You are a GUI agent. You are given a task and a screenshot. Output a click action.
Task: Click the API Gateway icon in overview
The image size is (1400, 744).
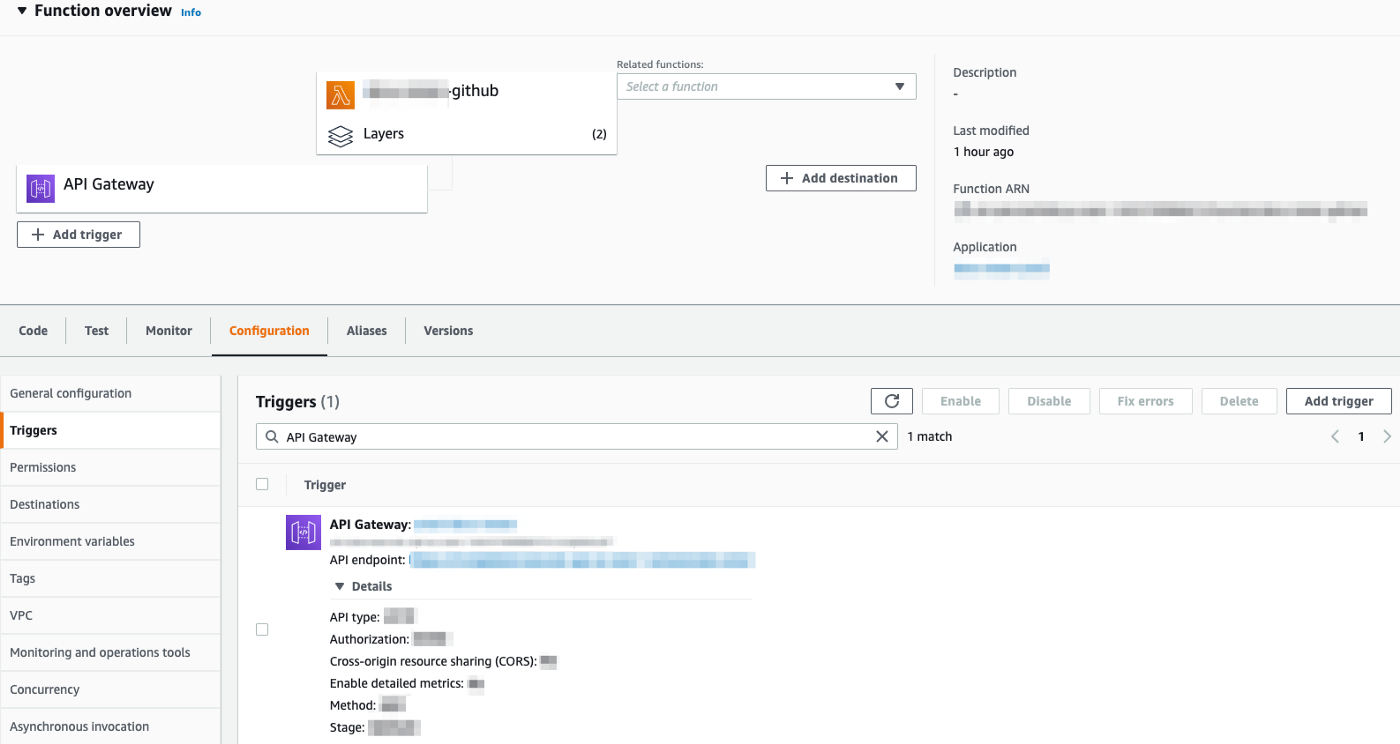point(41,188)
